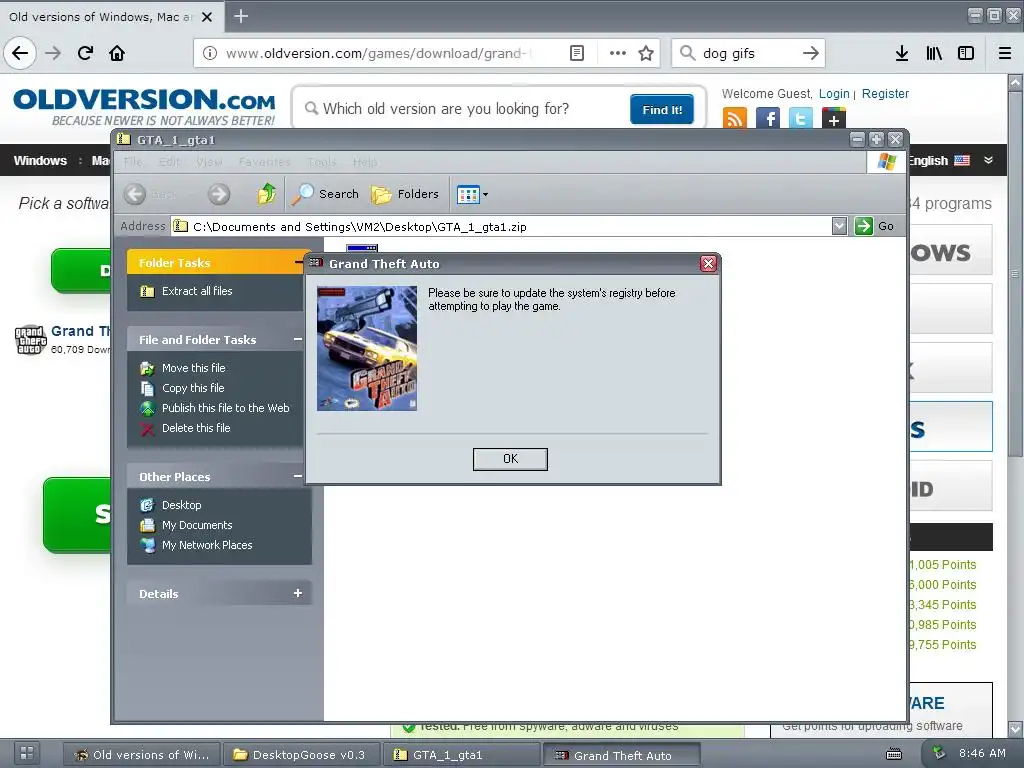
Task: Click the Login link
Action: [x=834, y=93]
